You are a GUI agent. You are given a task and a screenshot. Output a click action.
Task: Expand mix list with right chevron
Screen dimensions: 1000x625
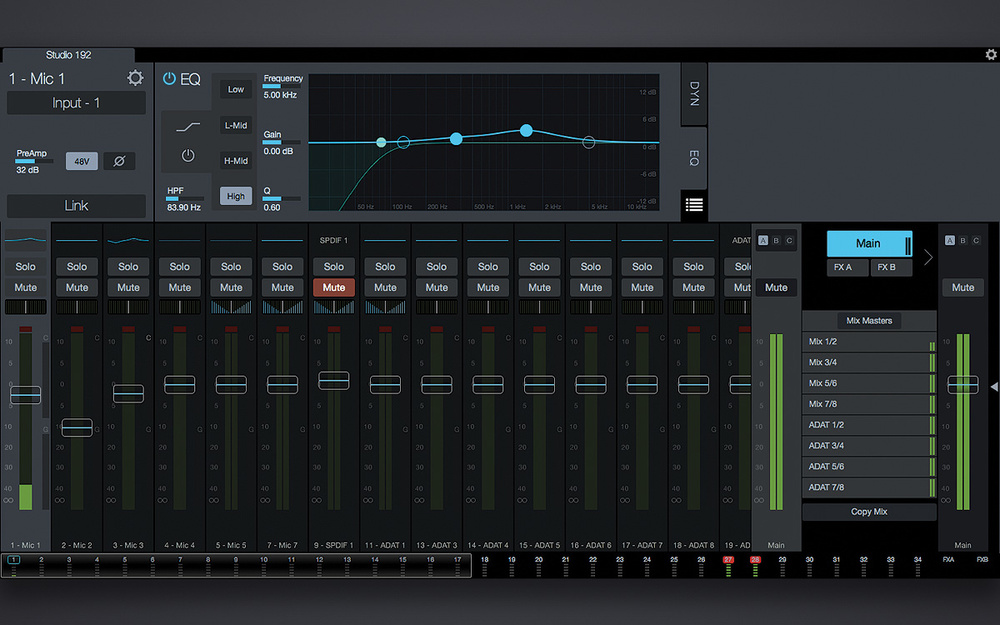pyautogui.click(x=928, y=257)
